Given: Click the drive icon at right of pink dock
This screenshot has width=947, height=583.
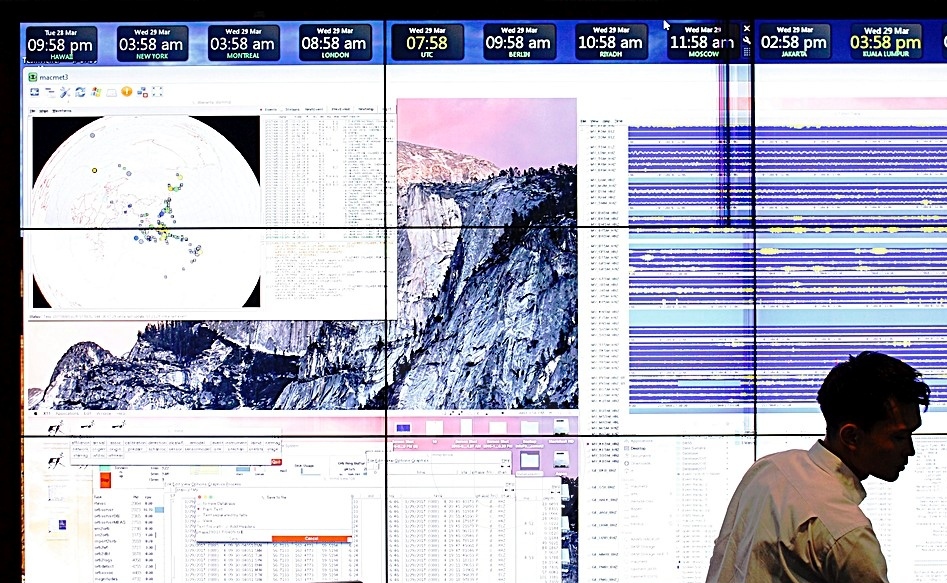Looking at the screenshot, I should coord(561,427).
